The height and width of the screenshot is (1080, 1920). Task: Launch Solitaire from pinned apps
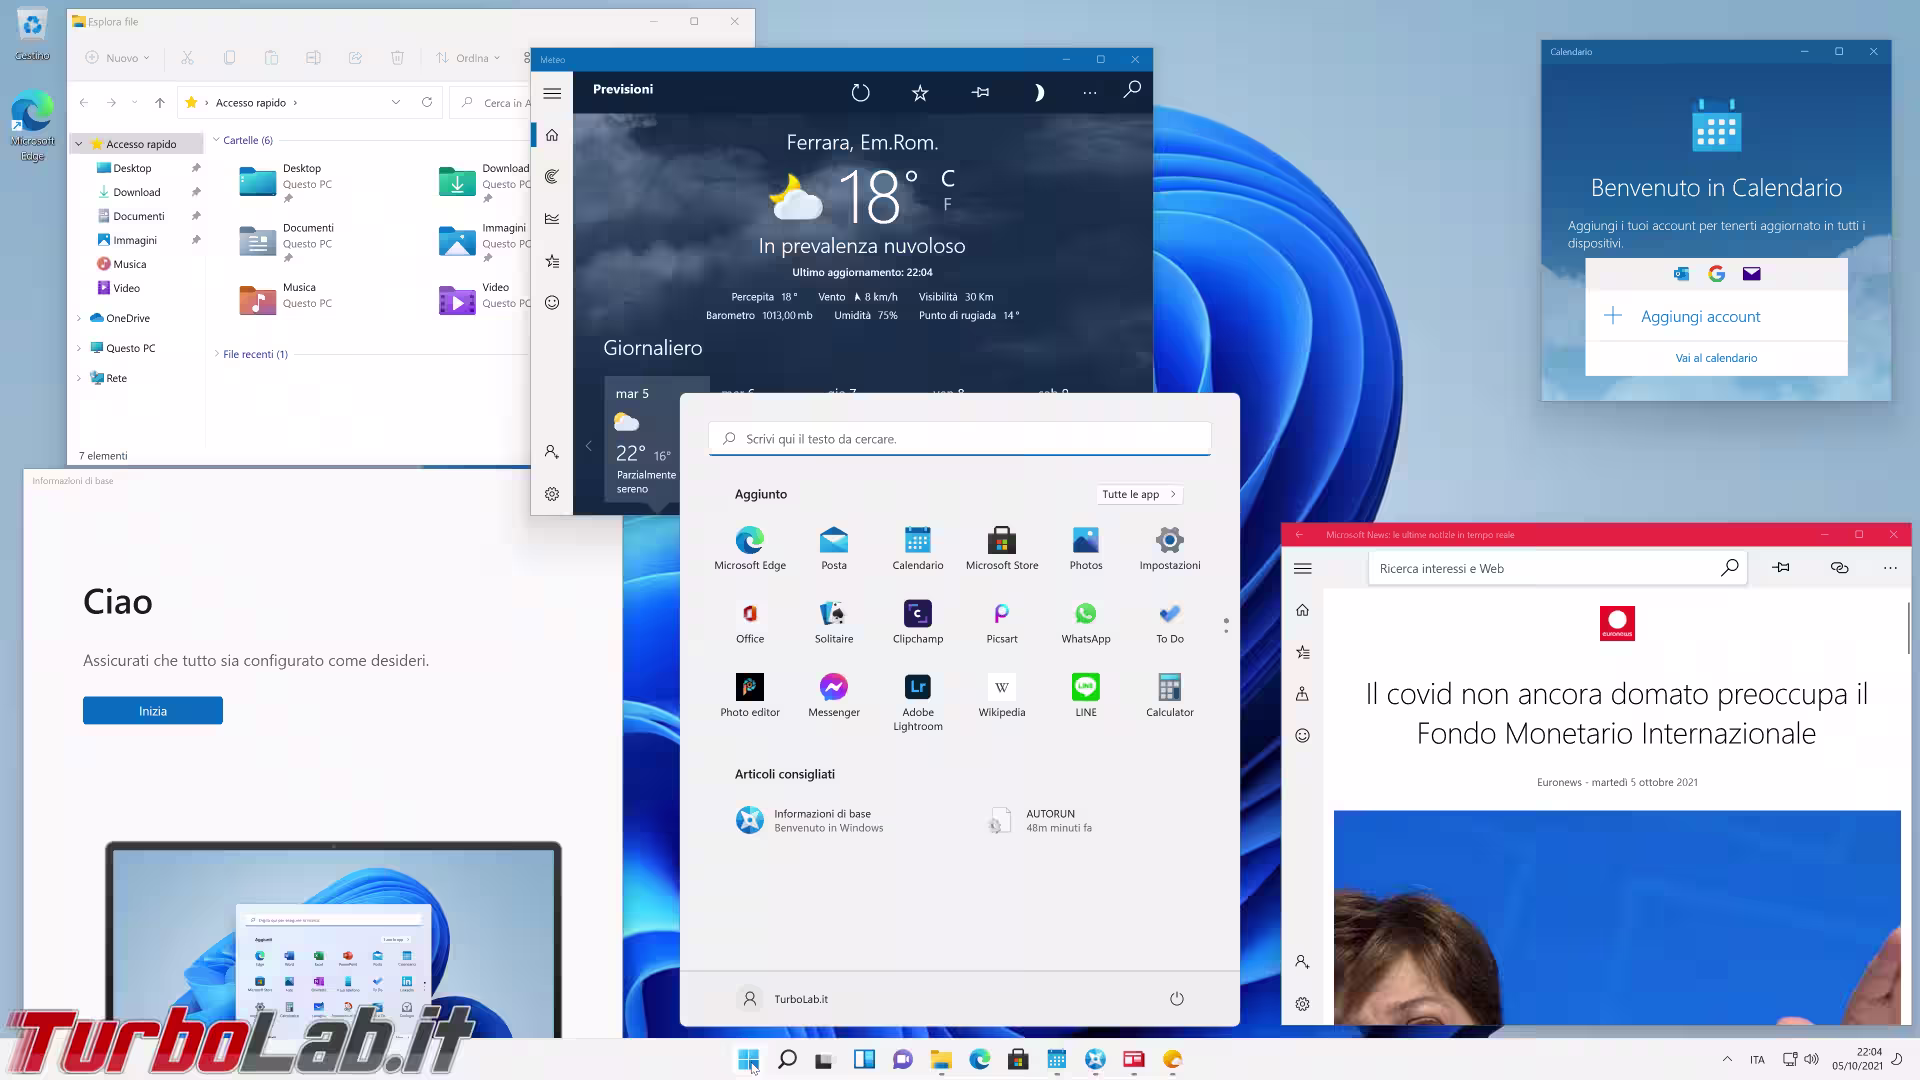(833, 621)
